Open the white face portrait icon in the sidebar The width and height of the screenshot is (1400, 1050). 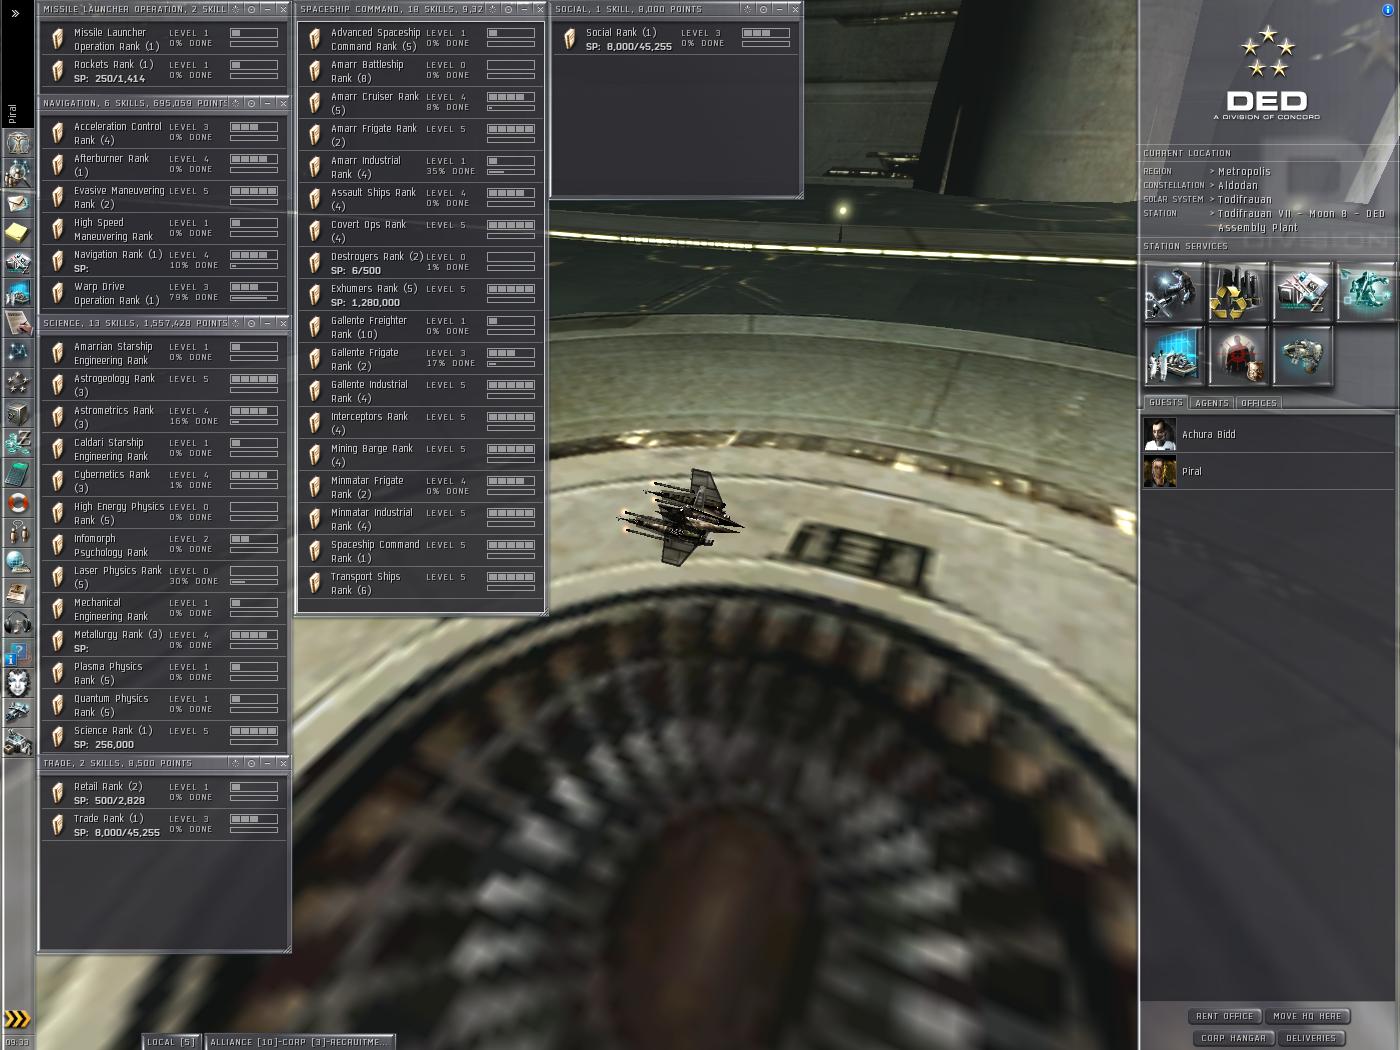(18, 682)
